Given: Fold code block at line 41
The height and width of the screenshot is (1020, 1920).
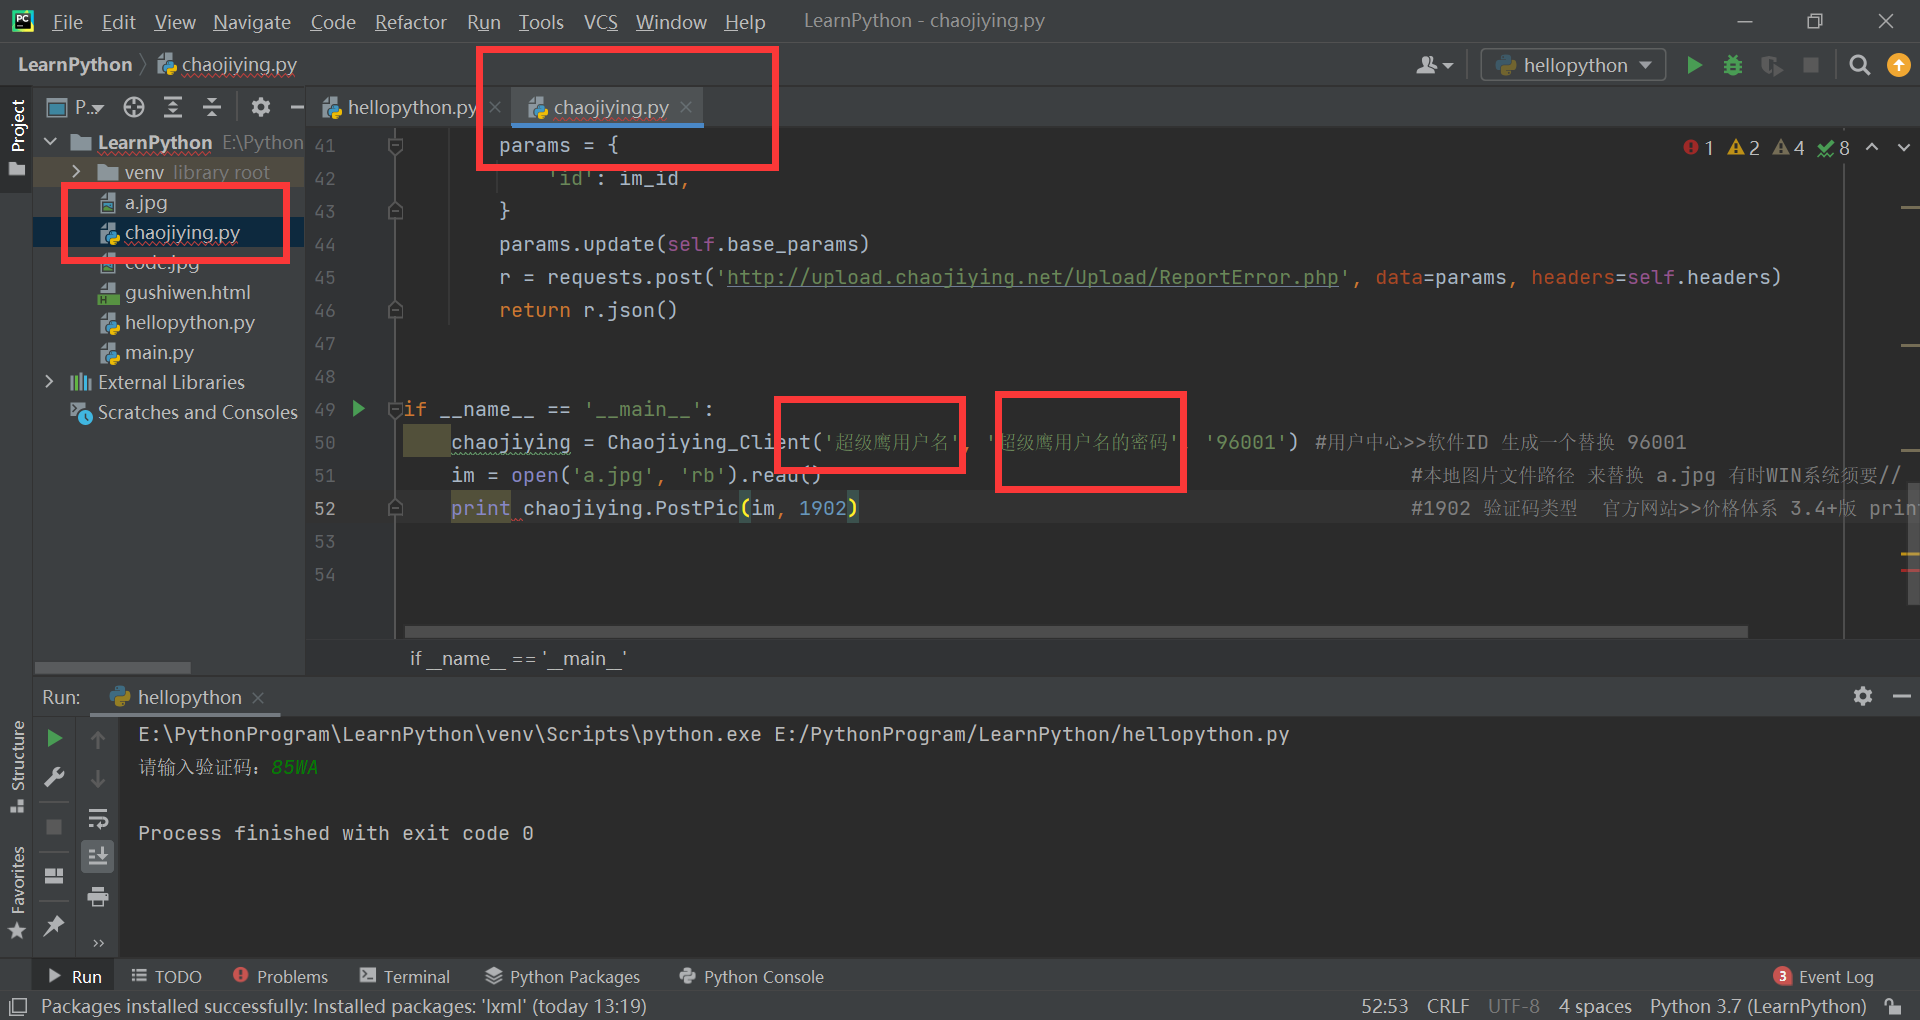Looking at the screenshot, I should (395, 146).
